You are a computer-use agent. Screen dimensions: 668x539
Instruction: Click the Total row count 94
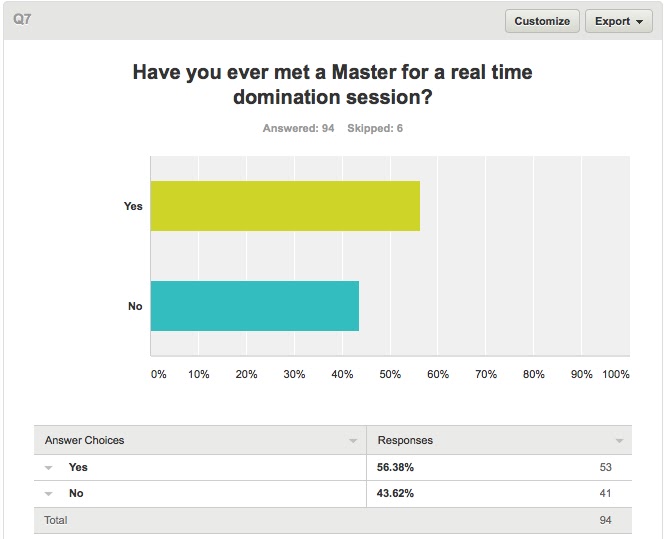tap(605, 520)
